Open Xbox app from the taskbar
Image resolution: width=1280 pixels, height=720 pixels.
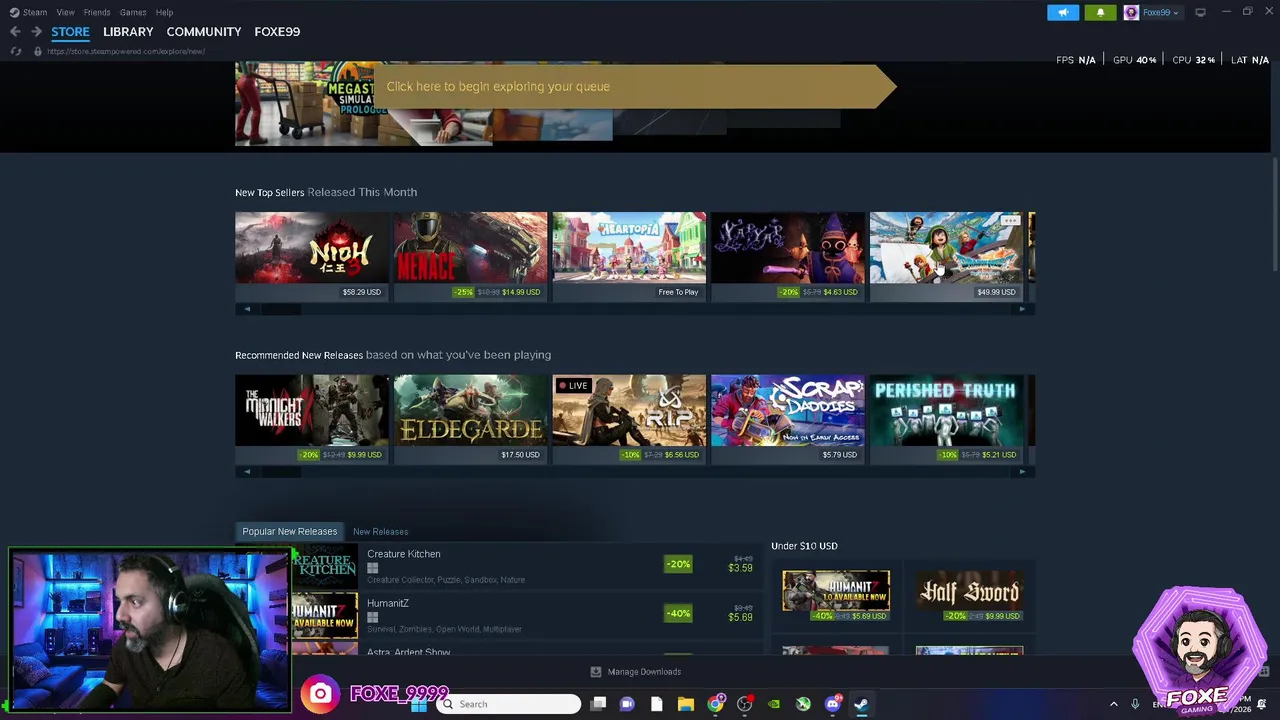[x=802, y=704]
